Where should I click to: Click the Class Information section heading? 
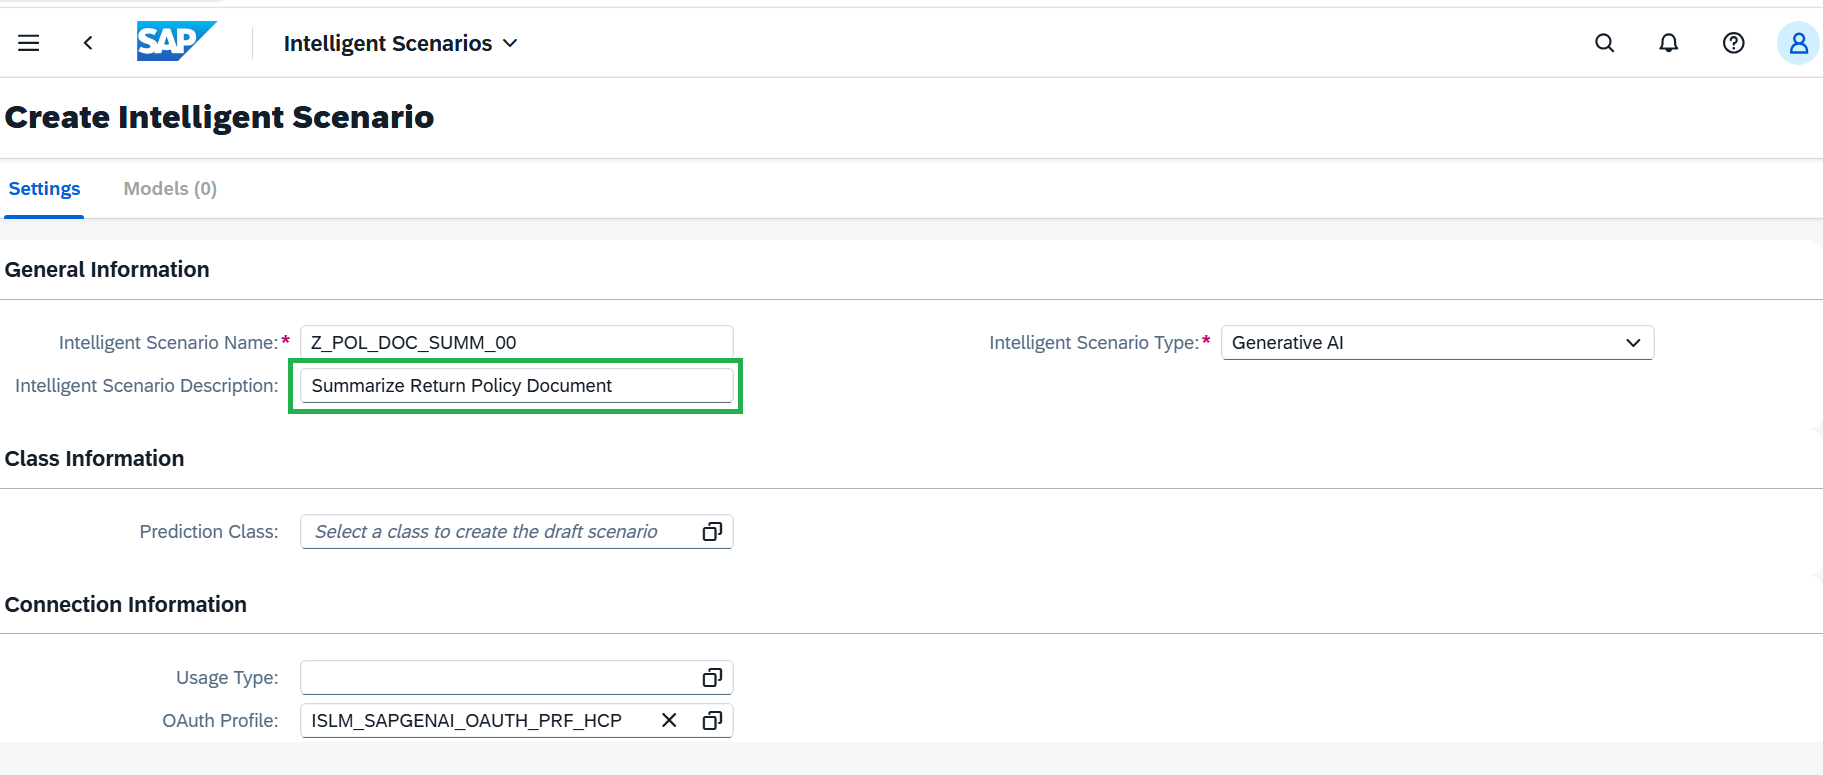point(95,459)
